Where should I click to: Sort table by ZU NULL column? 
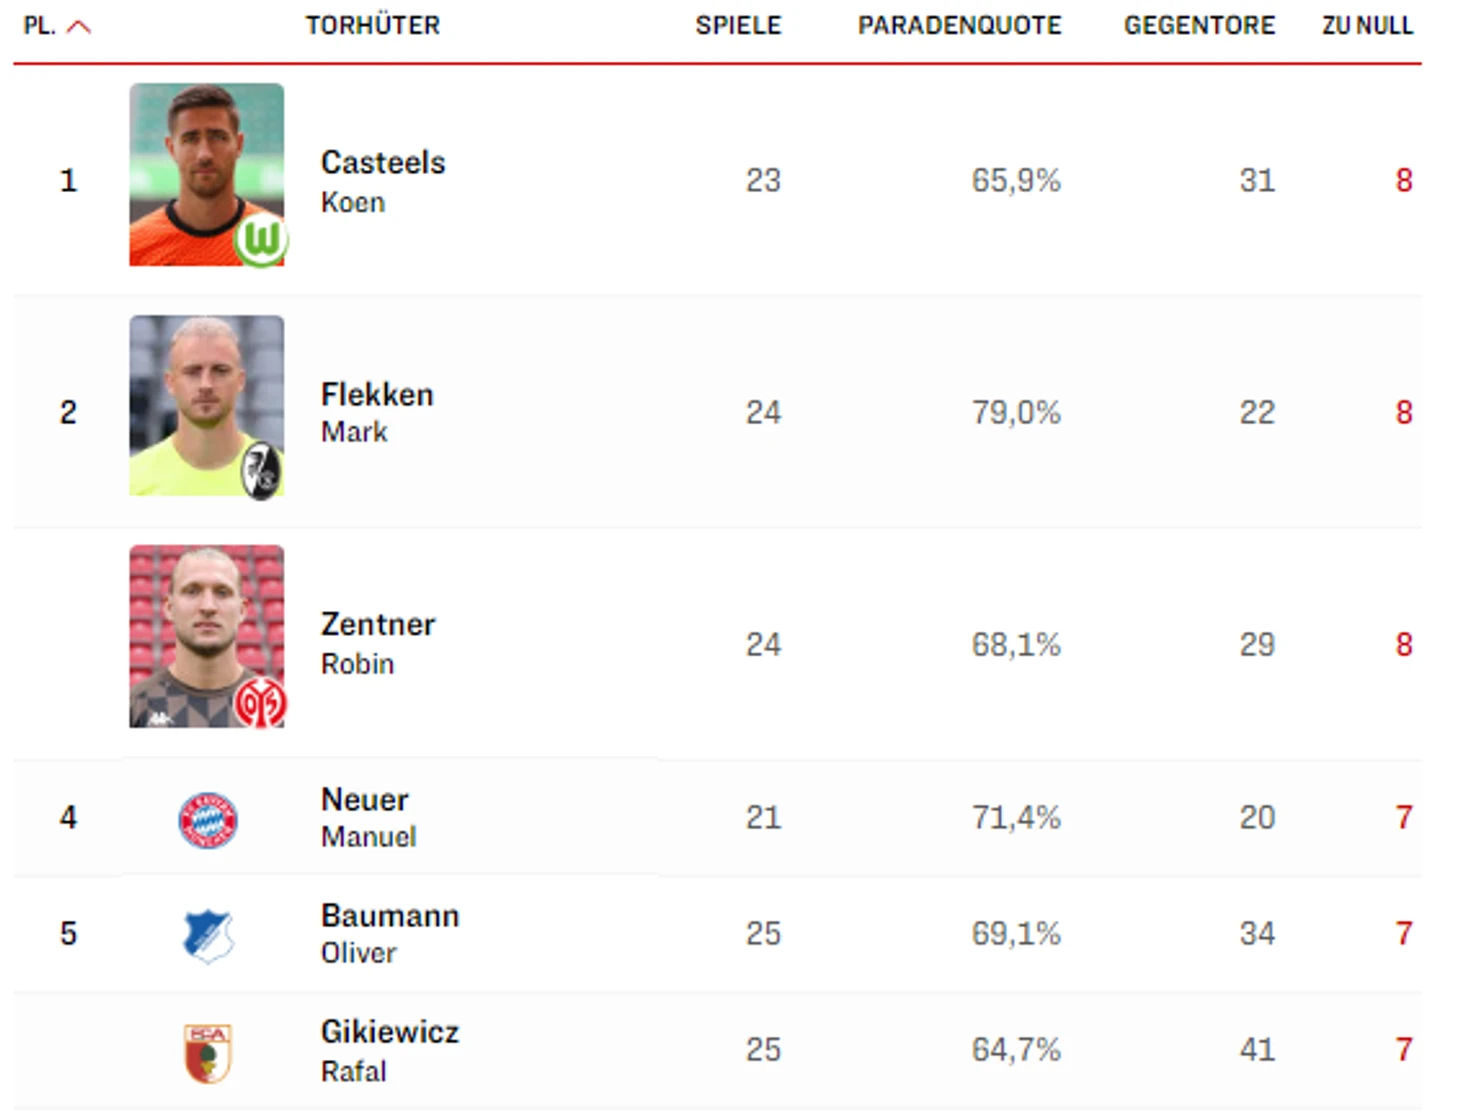pyautogui.click(x=1367, y=25)
